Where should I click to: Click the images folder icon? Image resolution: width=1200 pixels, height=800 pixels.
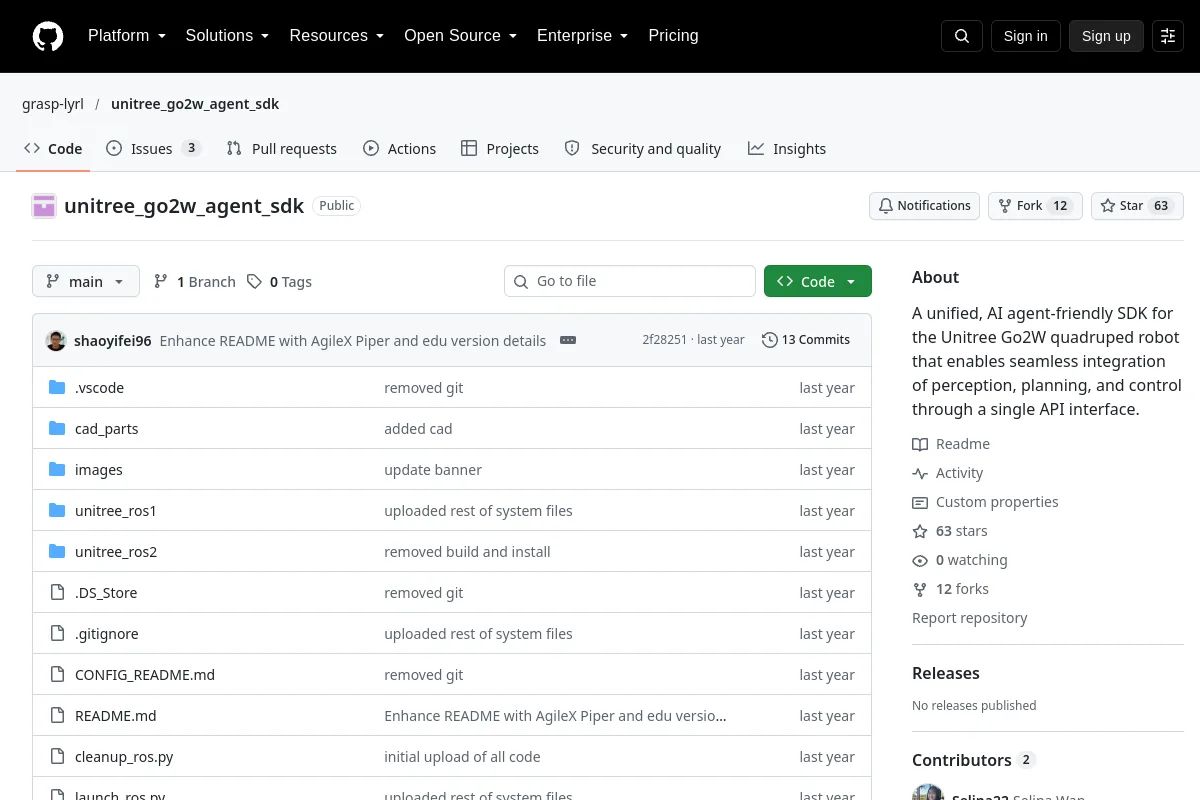[x=57, y=470]
